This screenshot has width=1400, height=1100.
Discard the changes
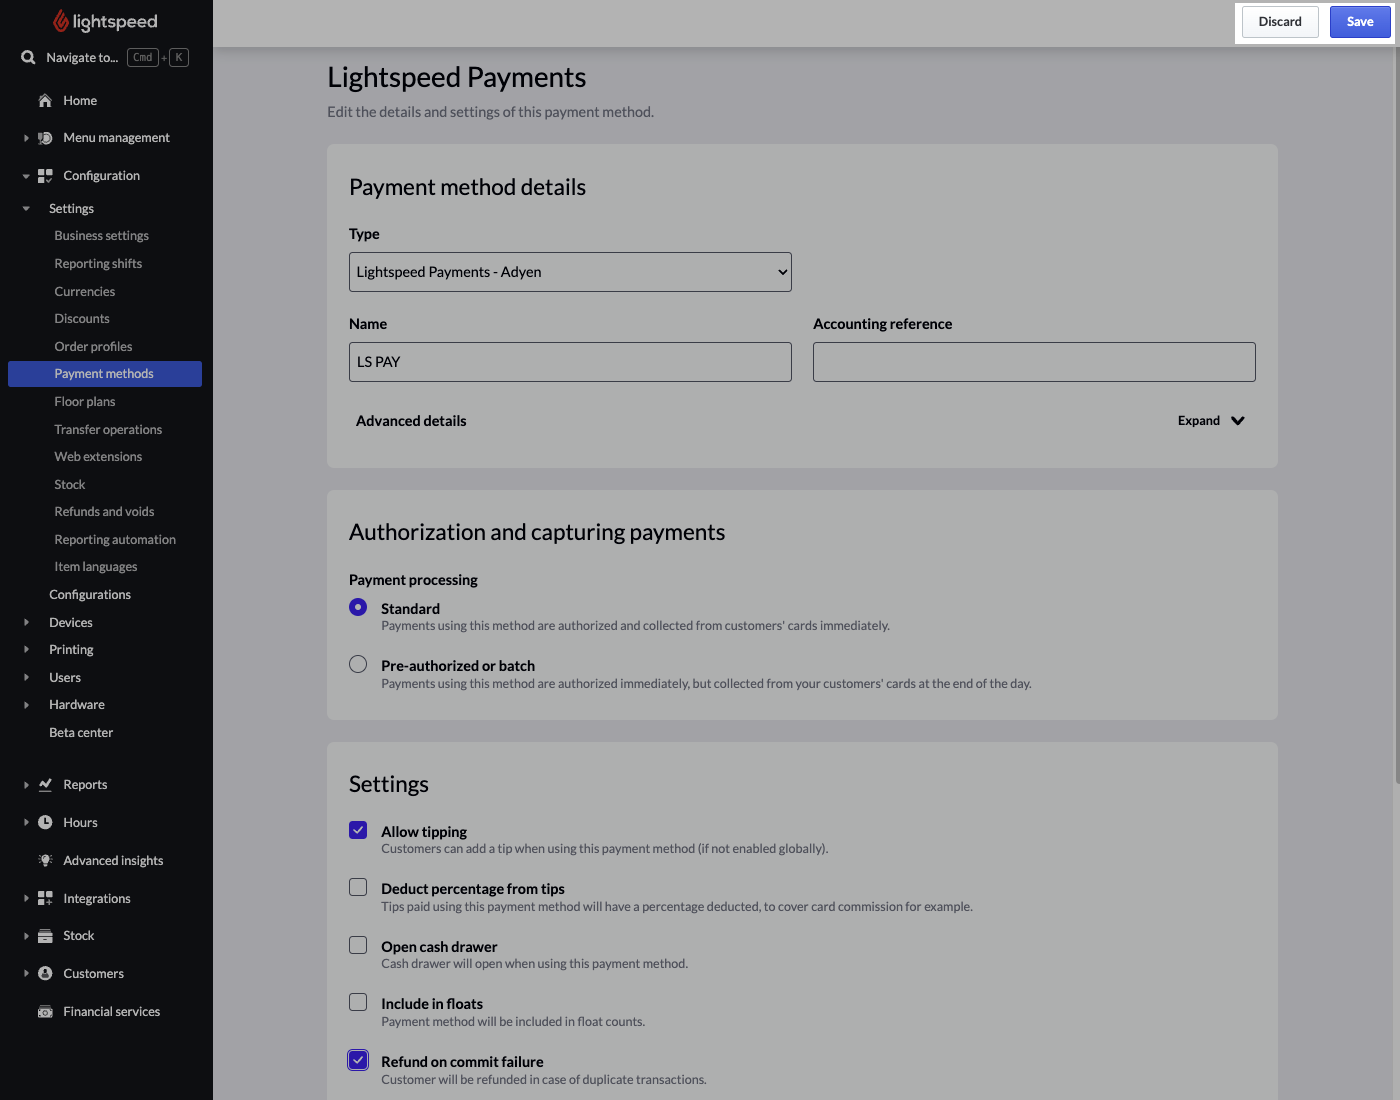[x=1280, y=22]
